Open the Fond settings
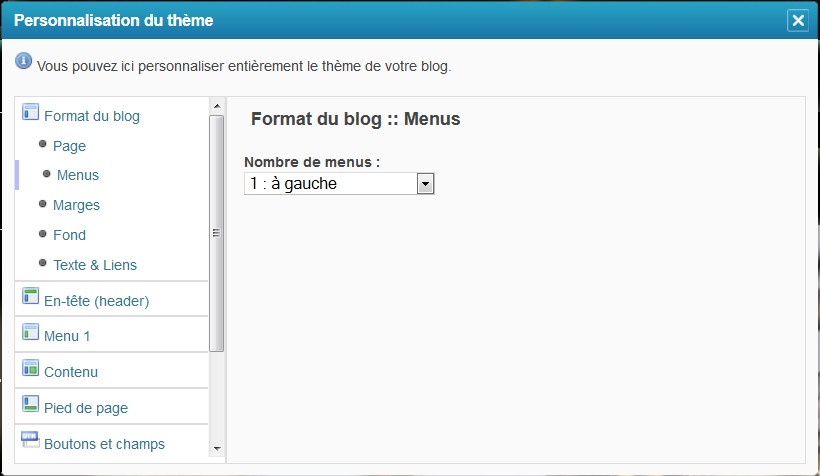This screenshot has height=476, width=820. (69, 235)
